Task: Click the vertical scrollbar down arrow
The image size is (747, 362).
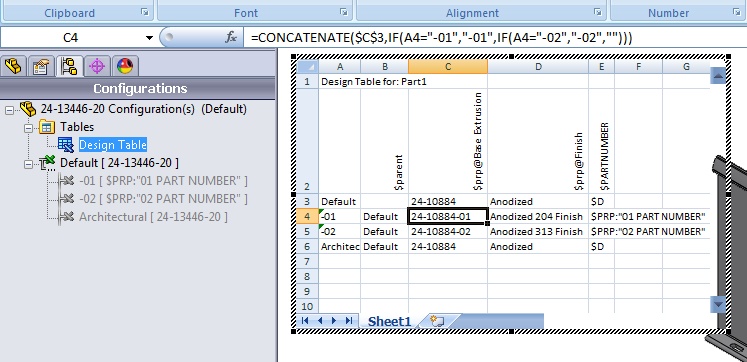Action: 718,304
